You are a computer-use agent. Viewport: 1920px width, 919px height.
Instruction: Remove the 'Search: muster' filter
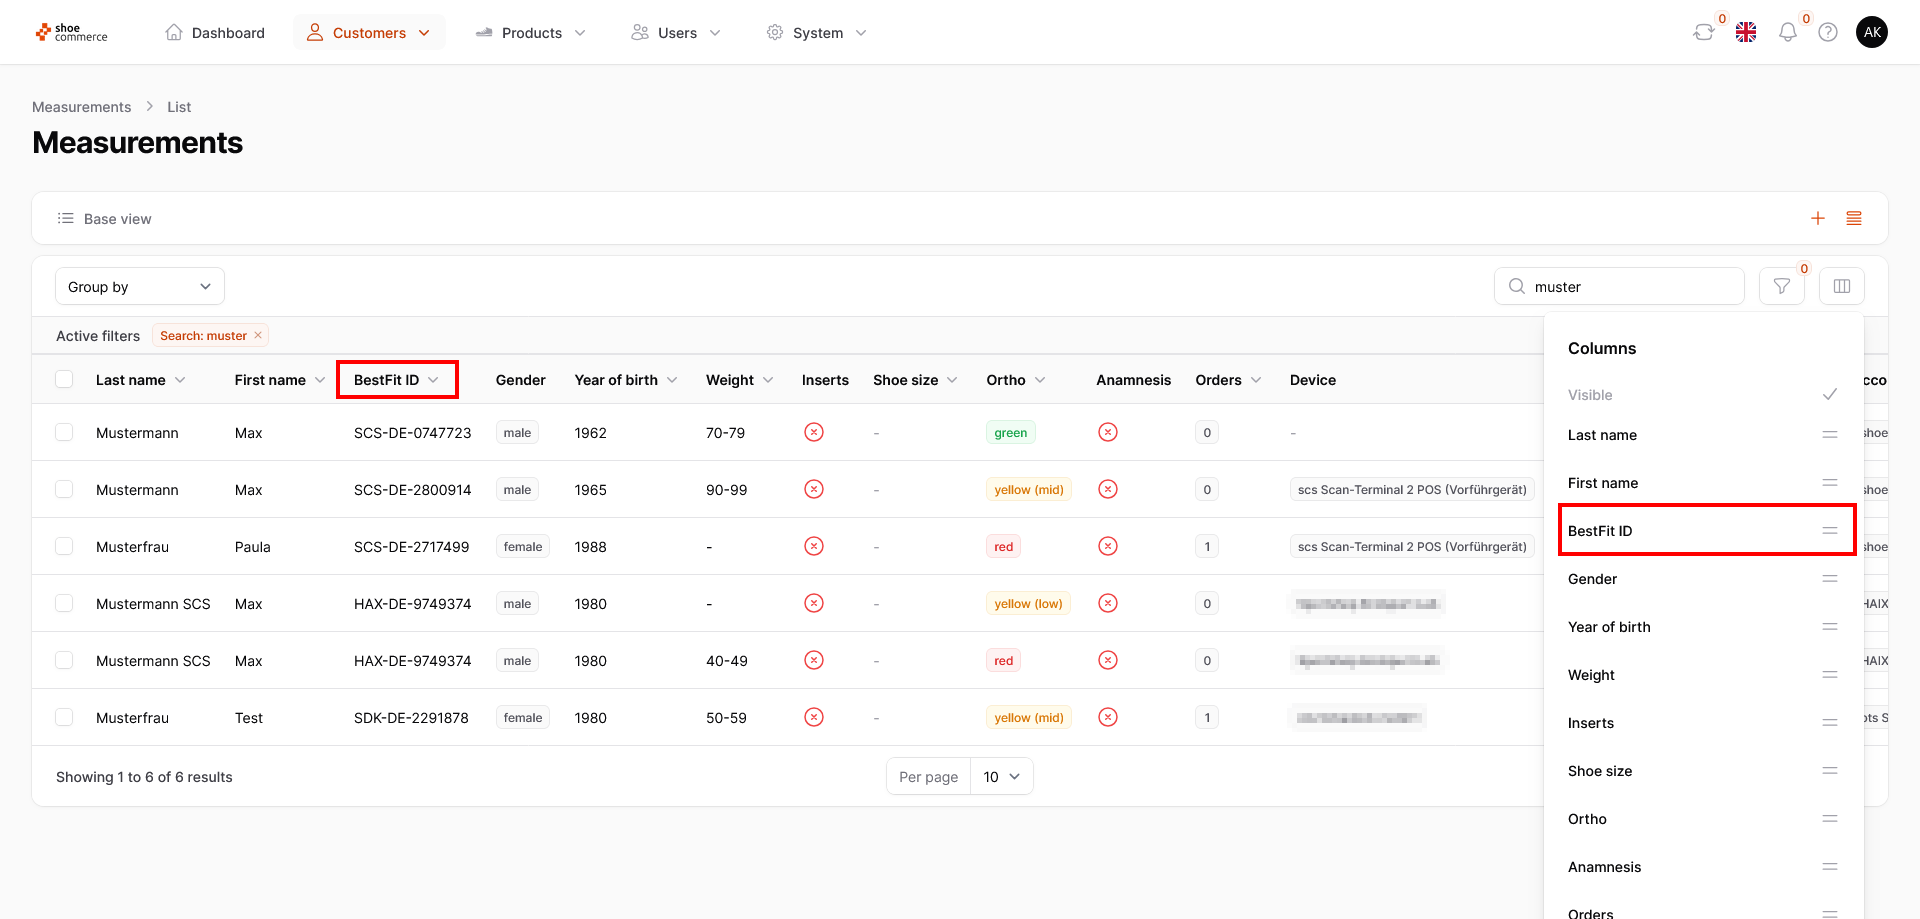coord(258,336)
